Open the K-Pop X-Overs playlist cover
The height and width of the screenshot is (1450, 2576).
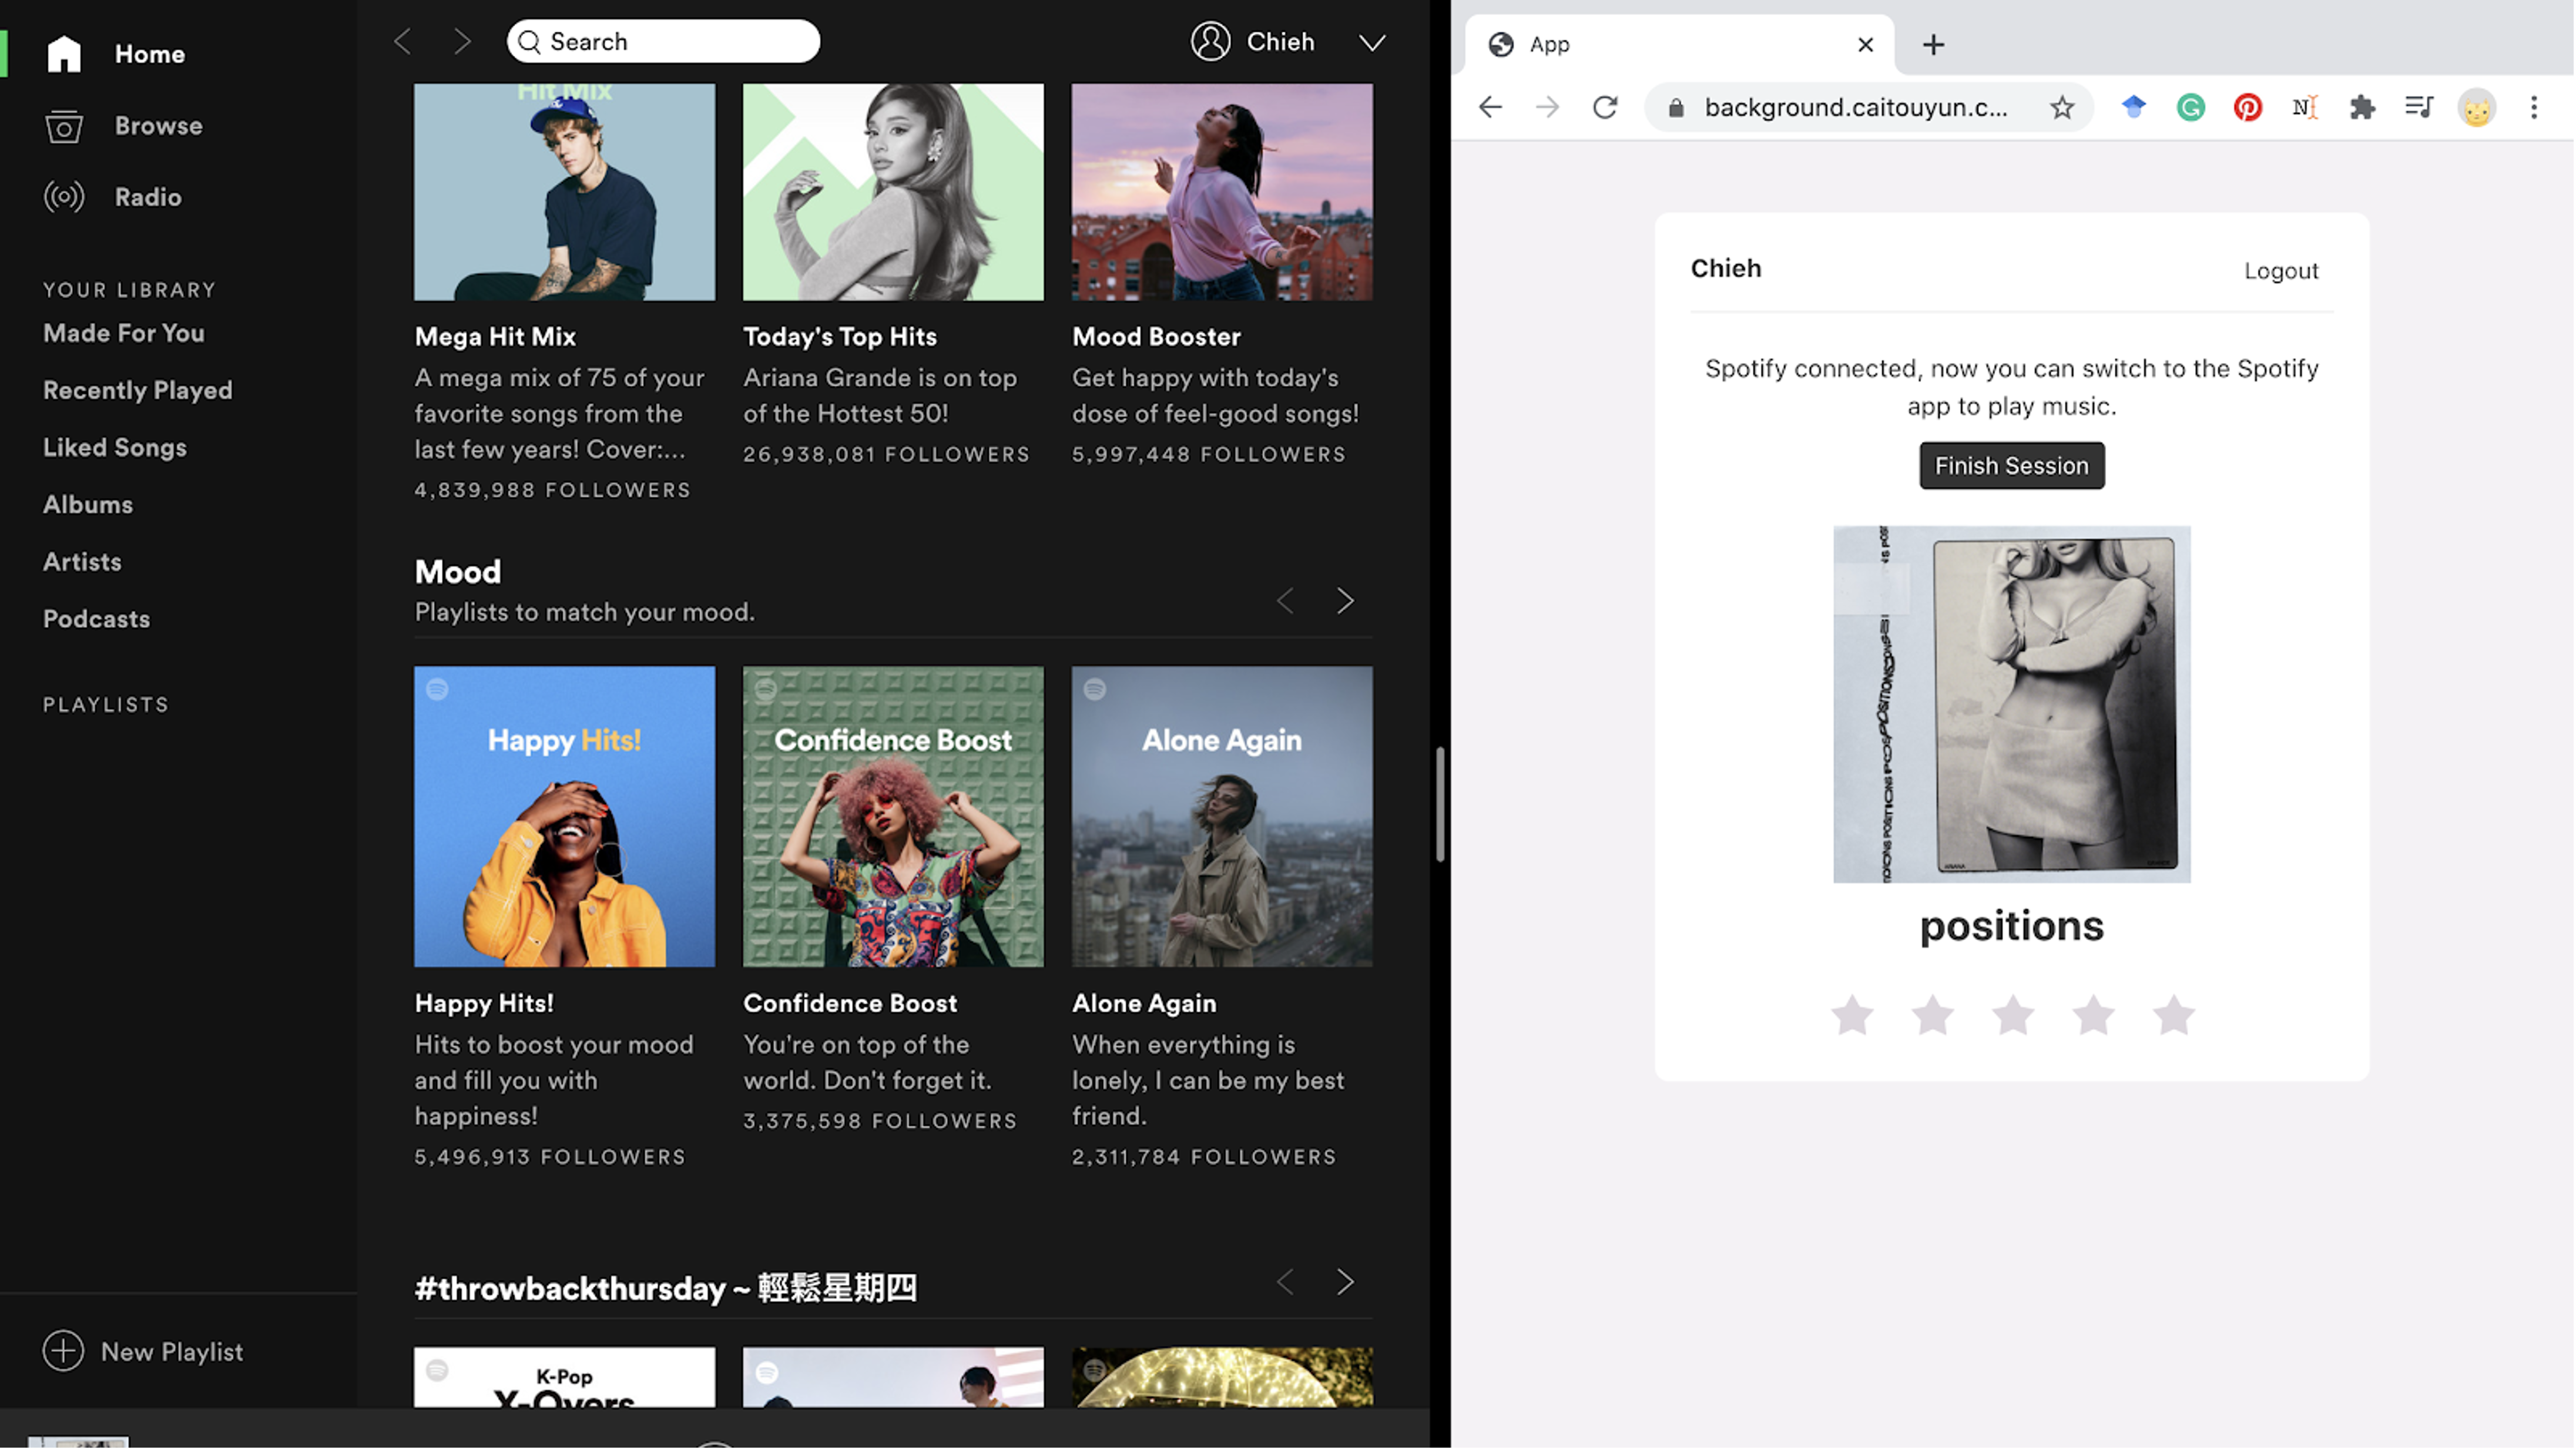coord(565,1378)
